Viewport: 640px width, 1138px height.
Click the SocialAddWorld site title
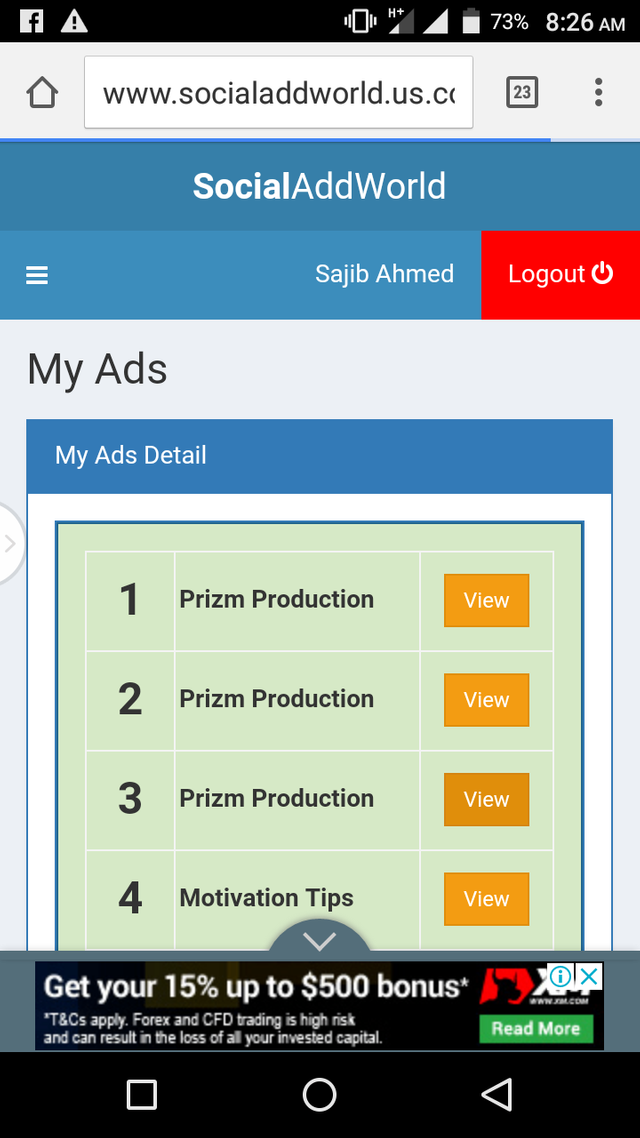319,187
